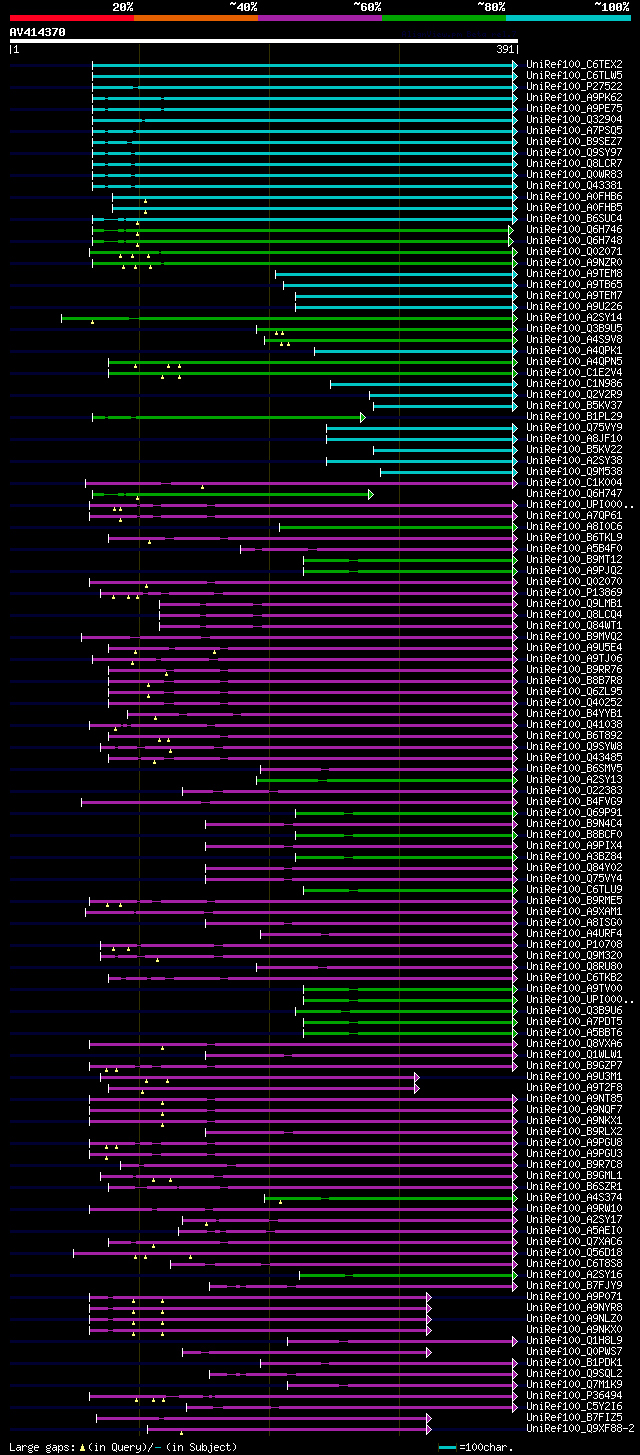Select the UniRef100_Q43381 label

[x=574, y=185]
